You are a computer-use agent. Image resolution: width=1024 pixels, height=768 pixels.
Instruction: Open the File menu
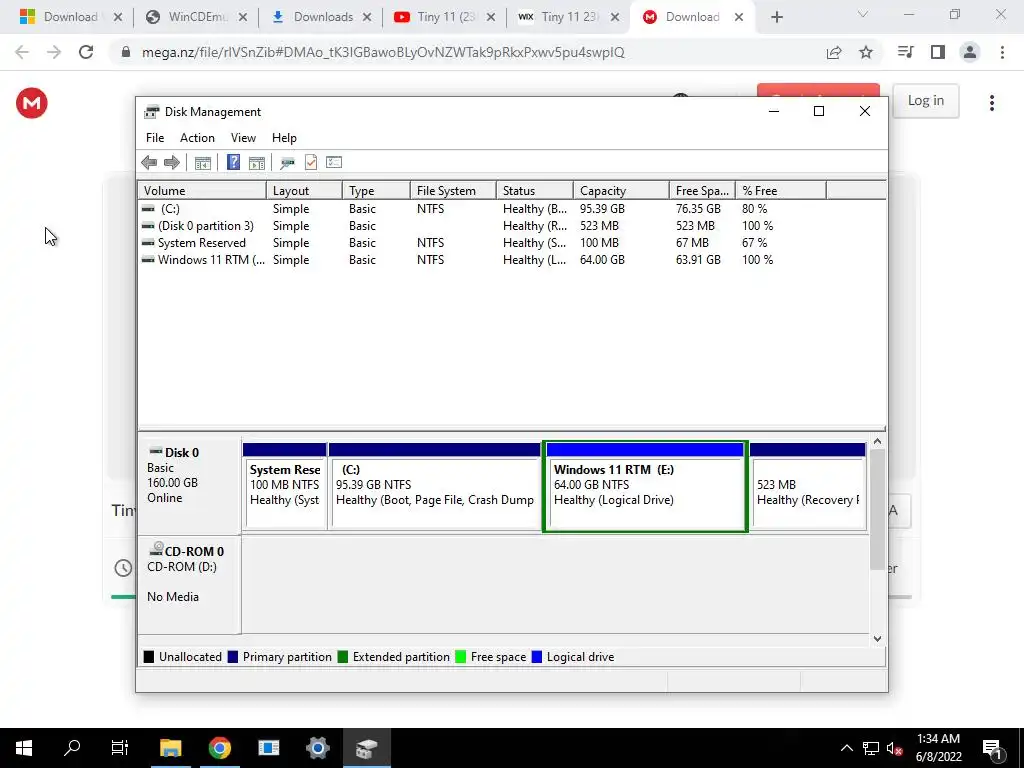155,138
